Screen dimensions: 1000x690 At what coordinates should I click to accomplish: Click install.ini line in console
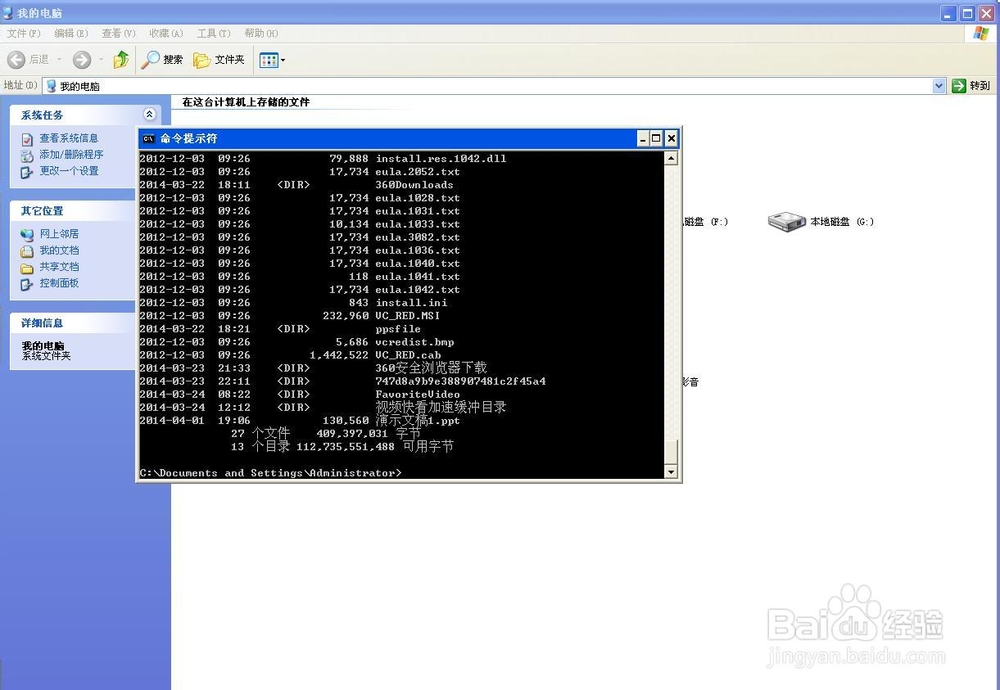293,303
